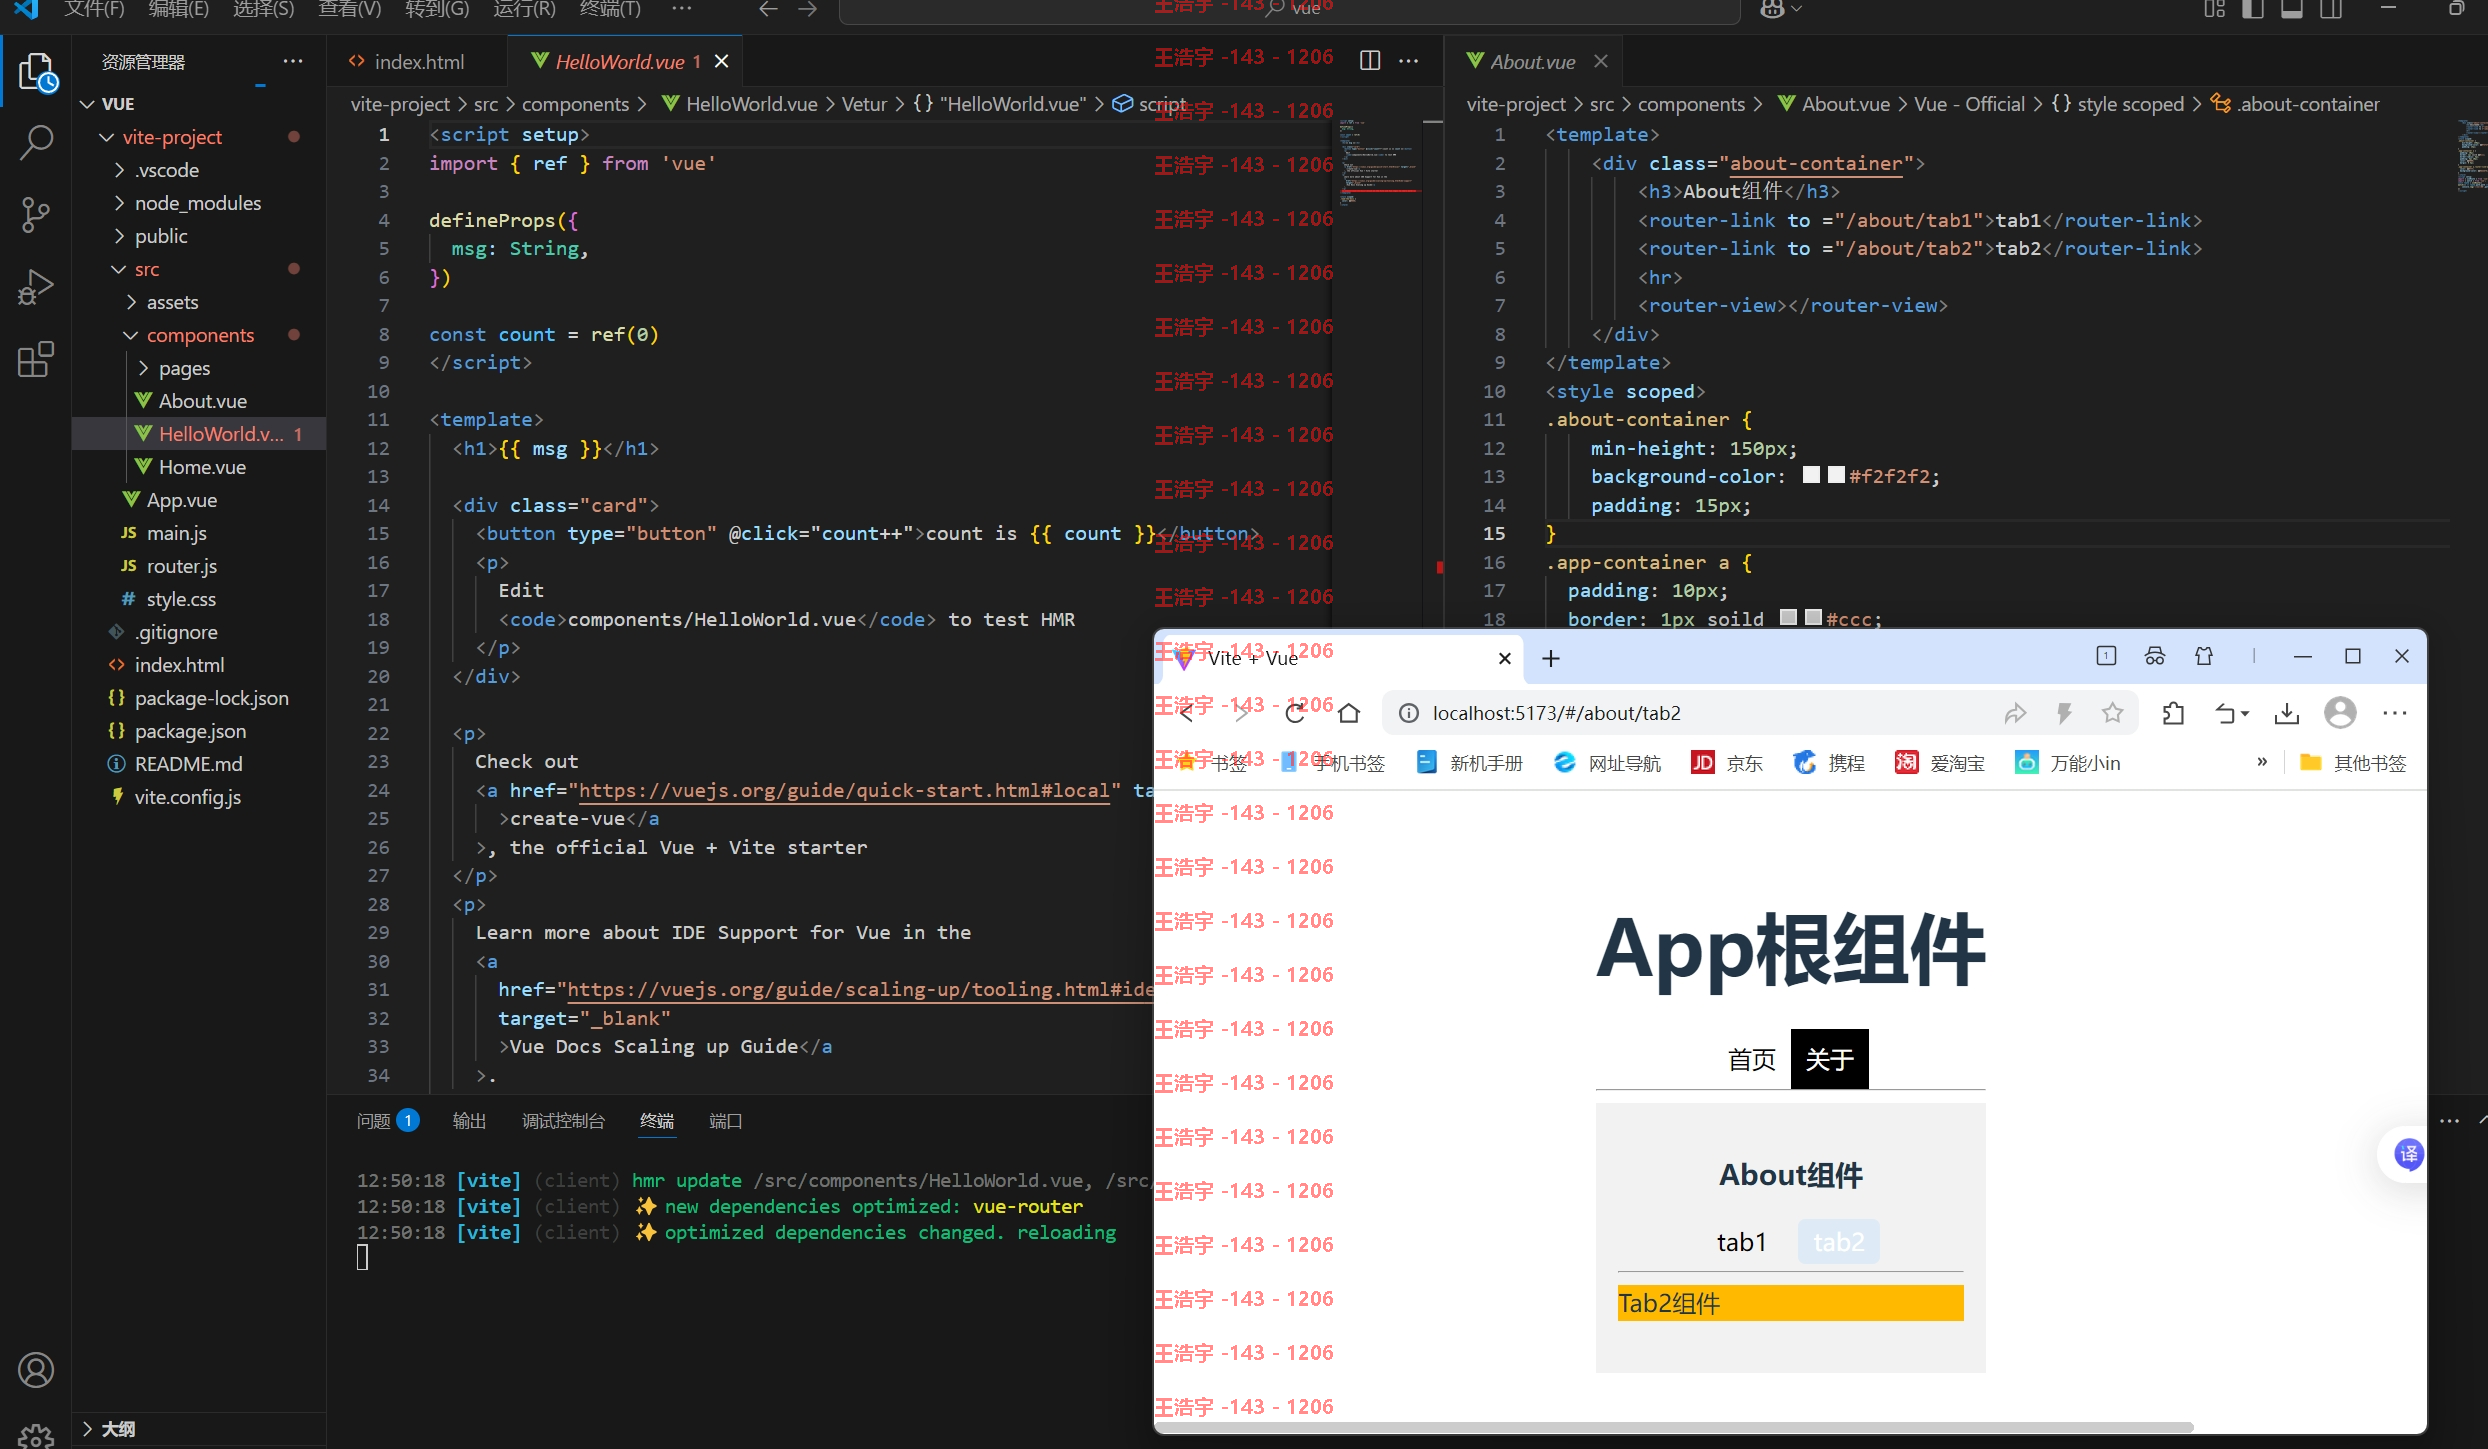Open 京东 bookmark in browser
Screen dimensions: 2488x1449
[1727, 763]
